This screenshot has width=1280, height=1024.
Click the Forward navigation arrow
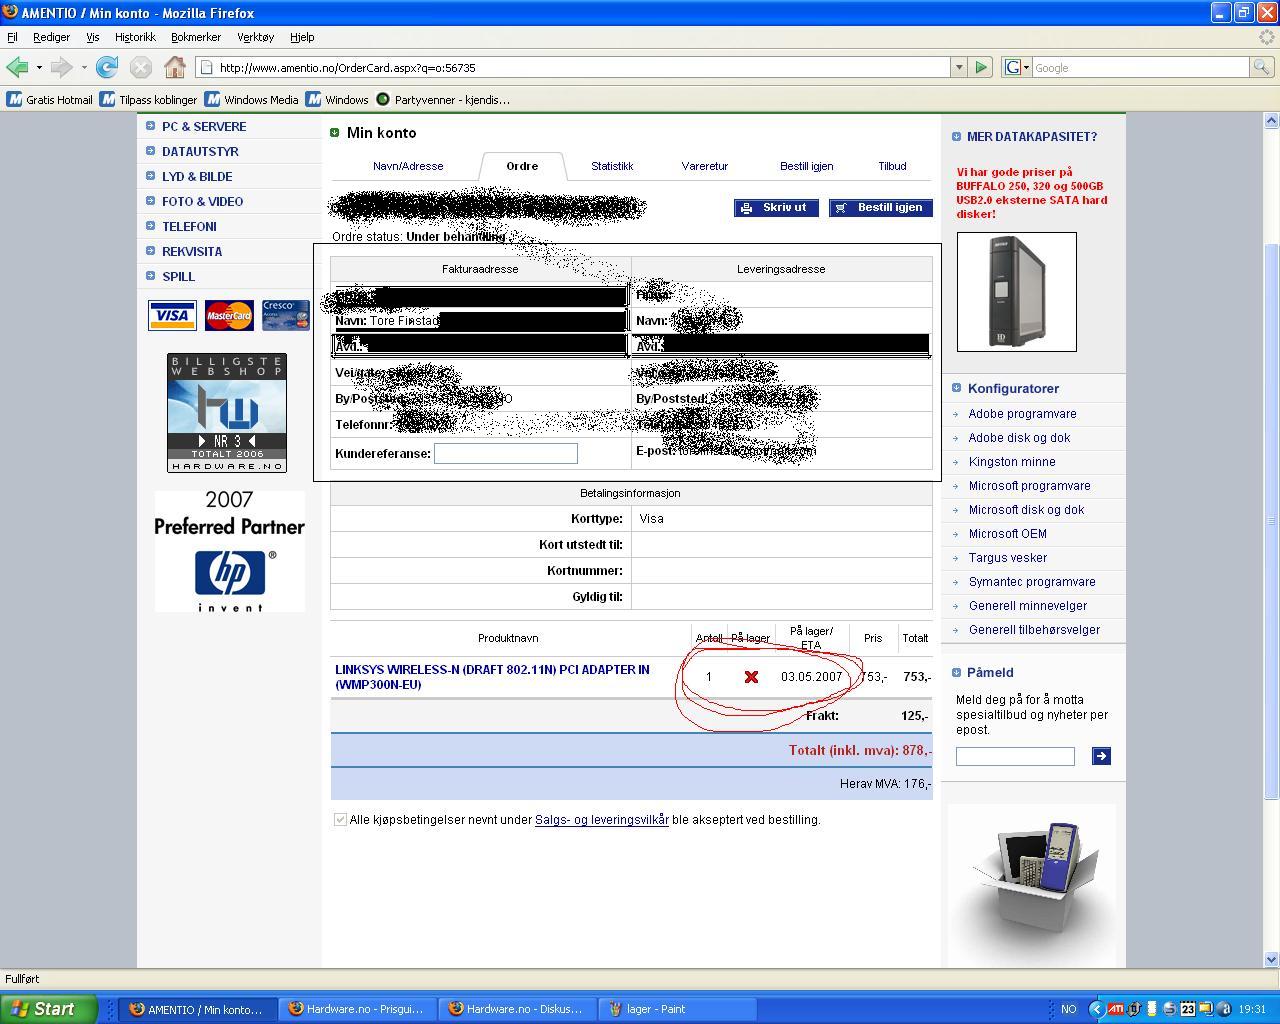point(61,67)
